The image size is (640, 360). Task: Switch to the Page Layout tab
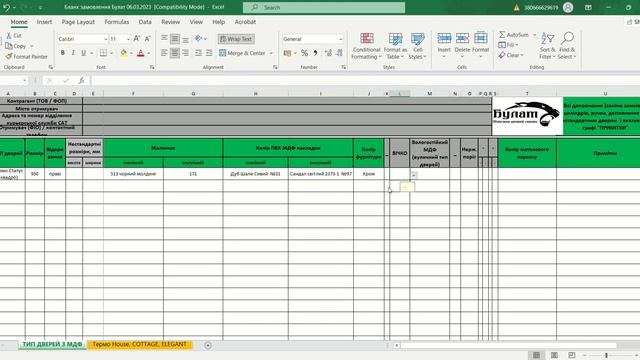click(78, 22)
